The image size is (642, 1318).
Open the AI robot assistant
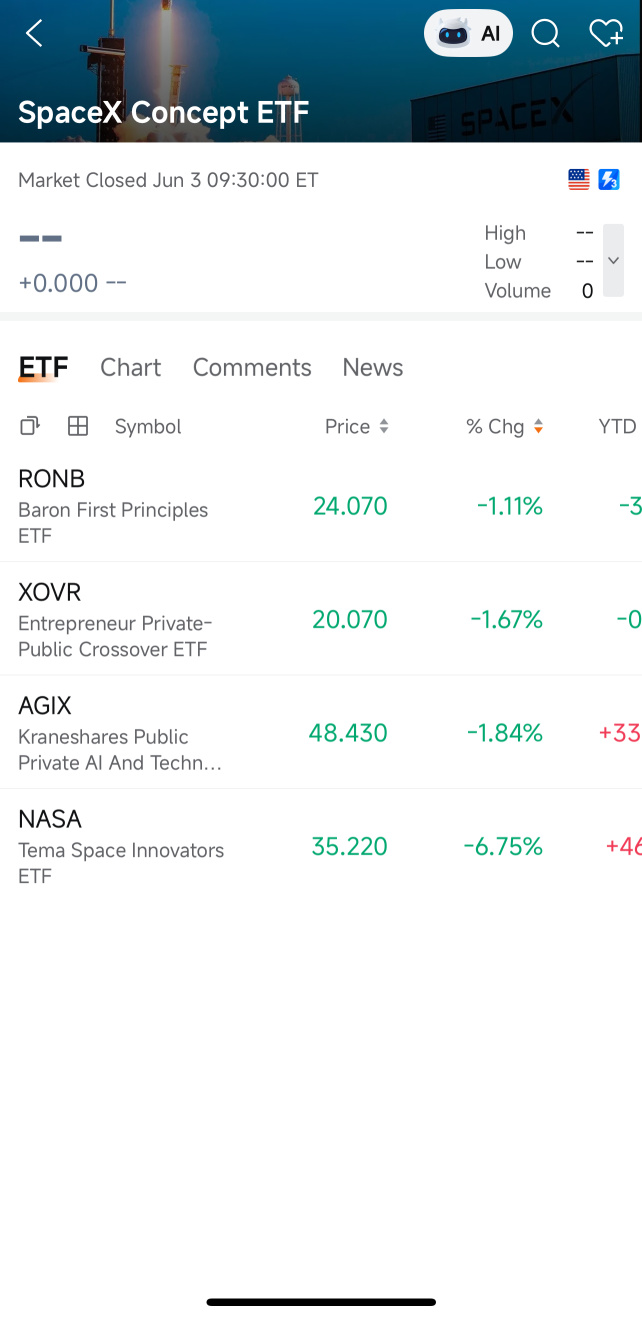coord(469,34)
